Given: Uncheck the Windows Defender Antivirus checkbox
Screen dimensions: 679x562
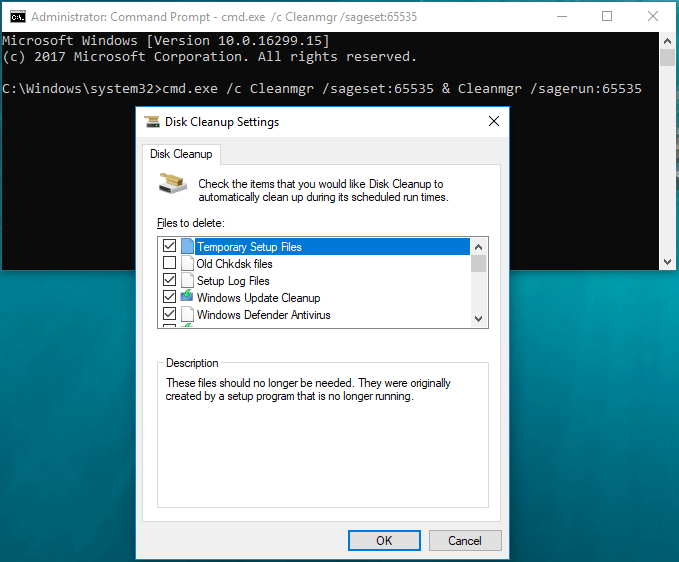Looking at the screenshot, I should pos(169,313).
